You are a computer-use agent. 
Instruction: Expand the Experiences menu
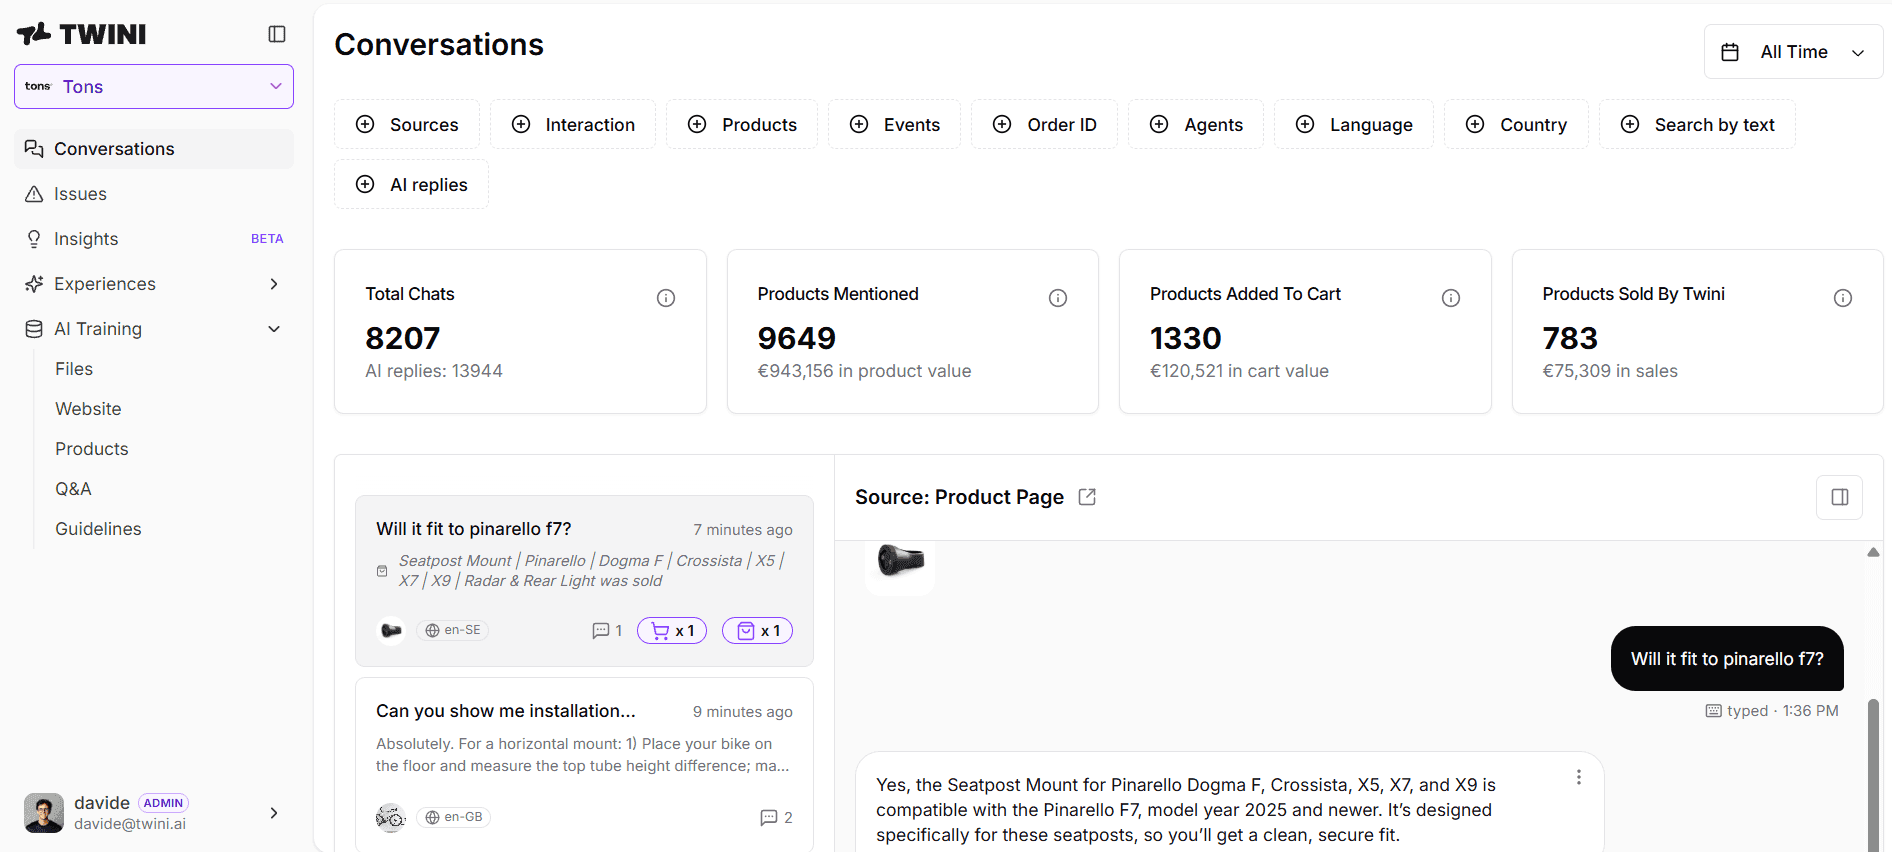(154, 284)
